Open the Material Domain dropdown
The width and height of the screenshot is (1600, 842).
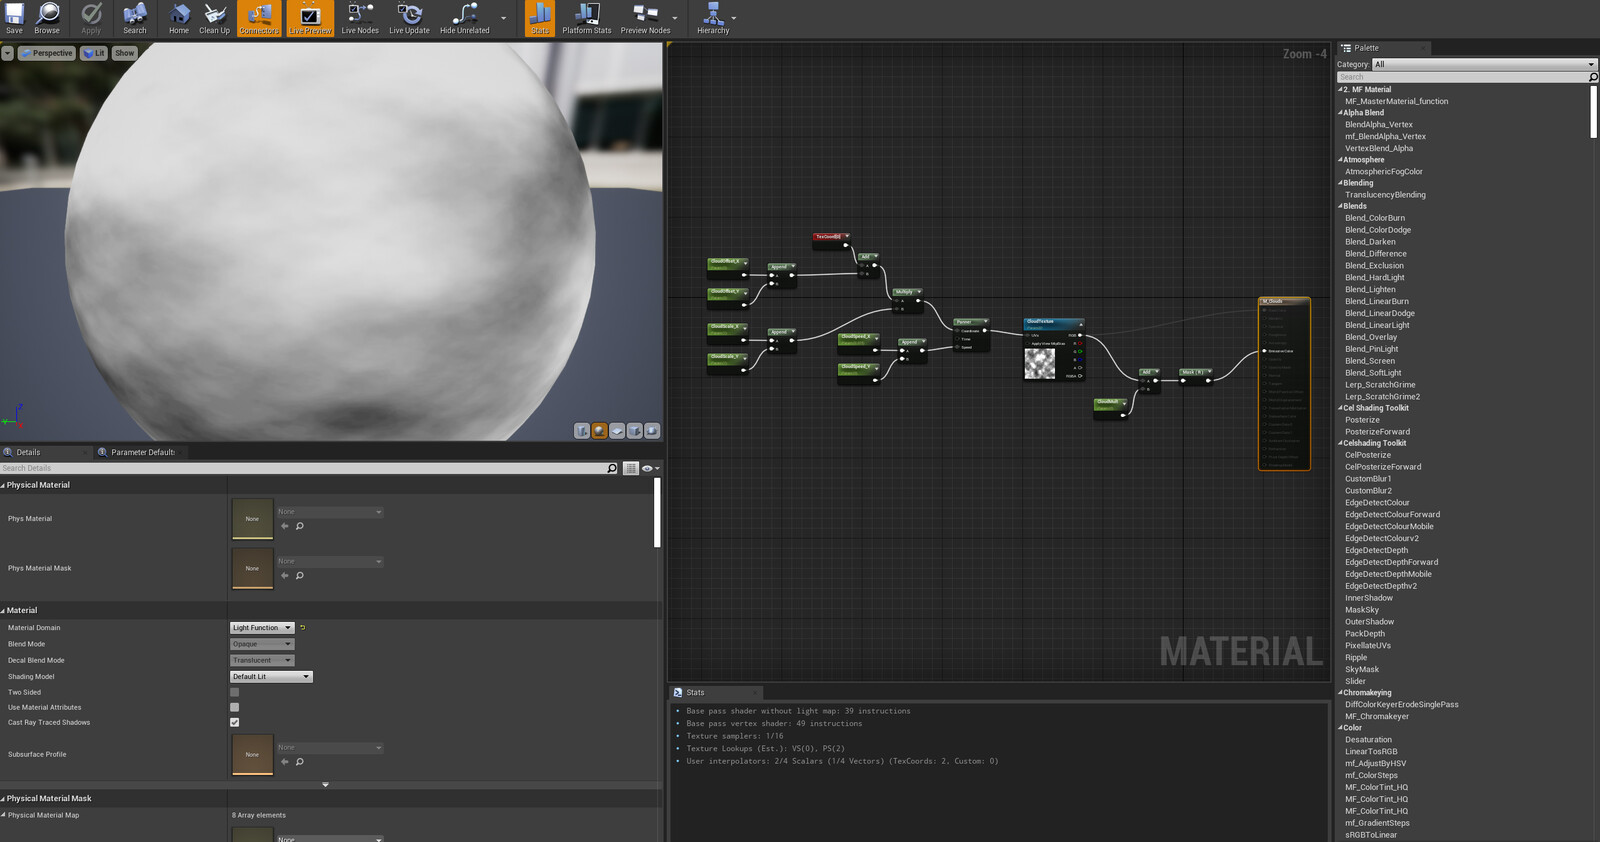coord(262,628)
